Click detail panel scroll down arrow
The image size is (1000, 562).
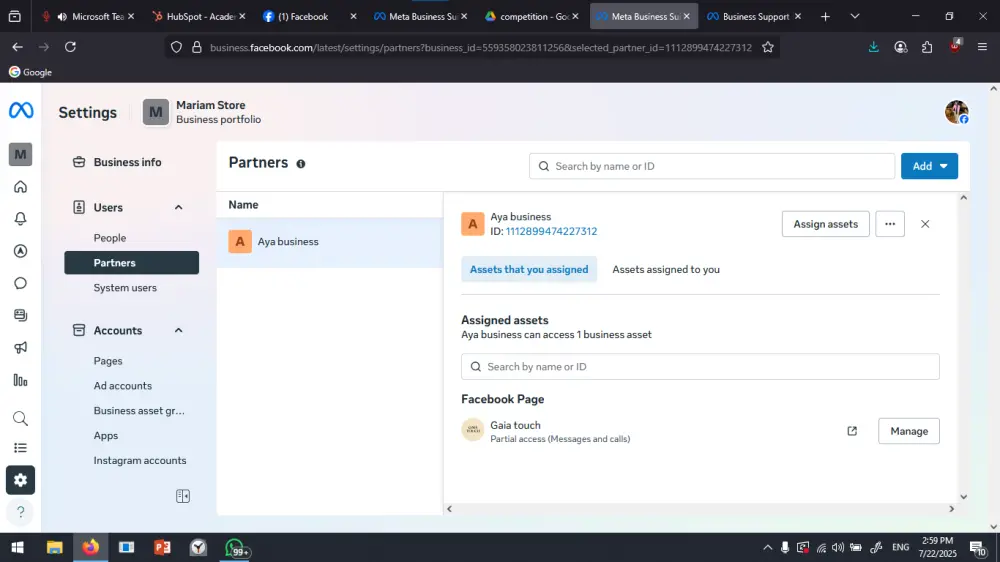964,497
